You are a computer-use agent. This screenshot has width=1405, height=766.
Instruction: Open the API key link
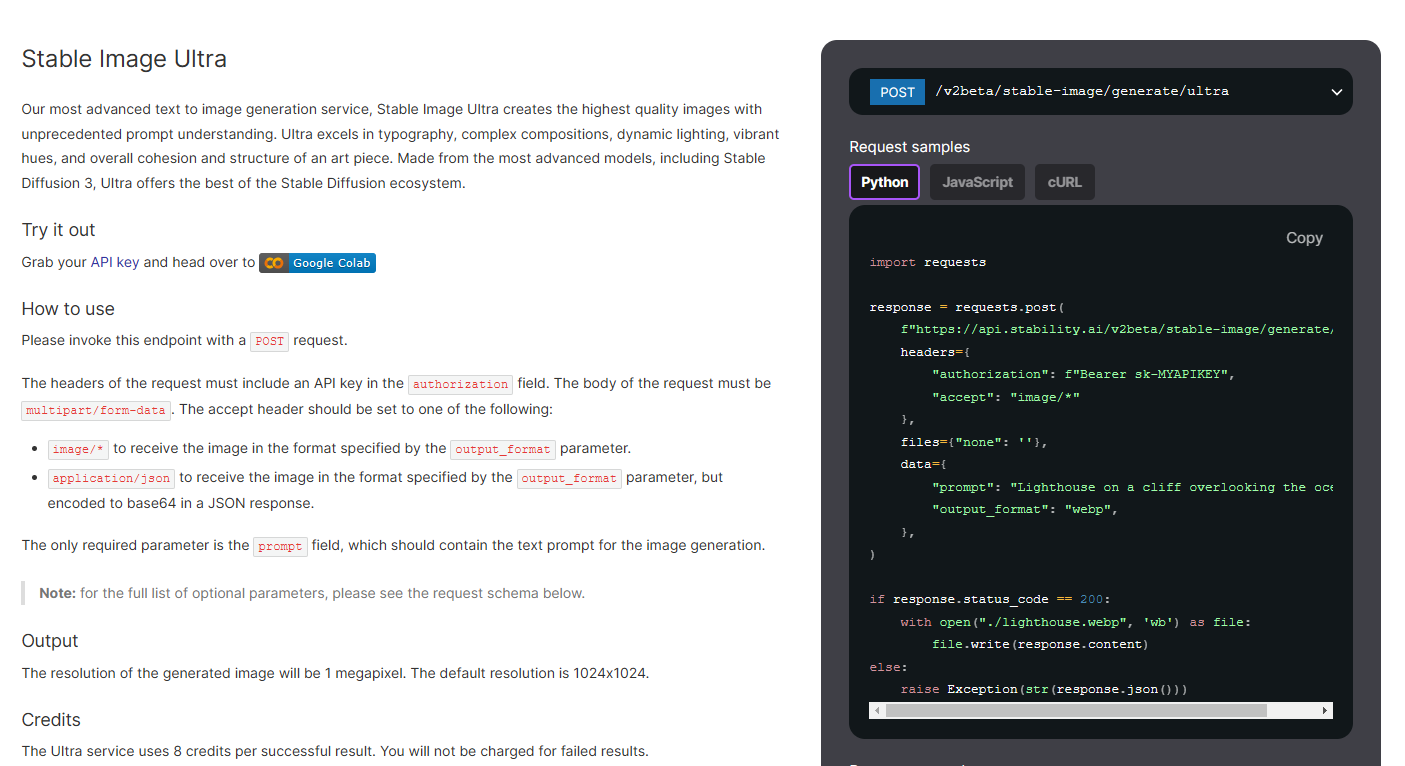(115, 262)
